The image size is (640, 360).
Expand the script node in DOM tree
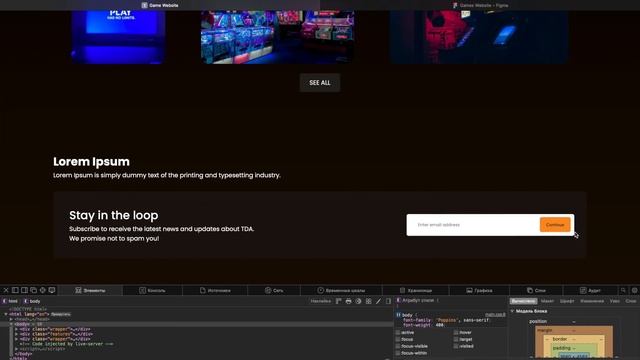pos(17,349)
